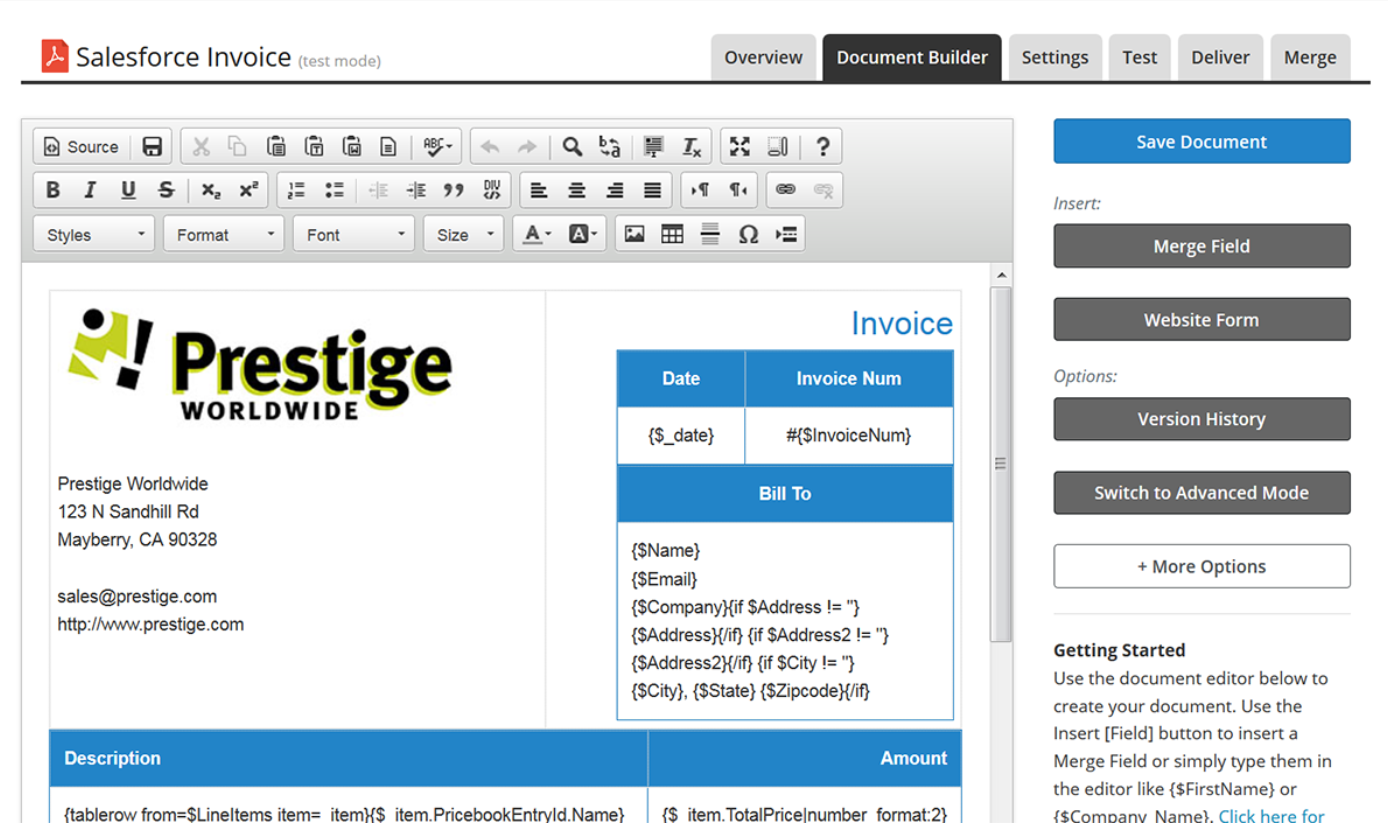Open the font Size dropdown
1388x830 pixels.
click(464, 234)
